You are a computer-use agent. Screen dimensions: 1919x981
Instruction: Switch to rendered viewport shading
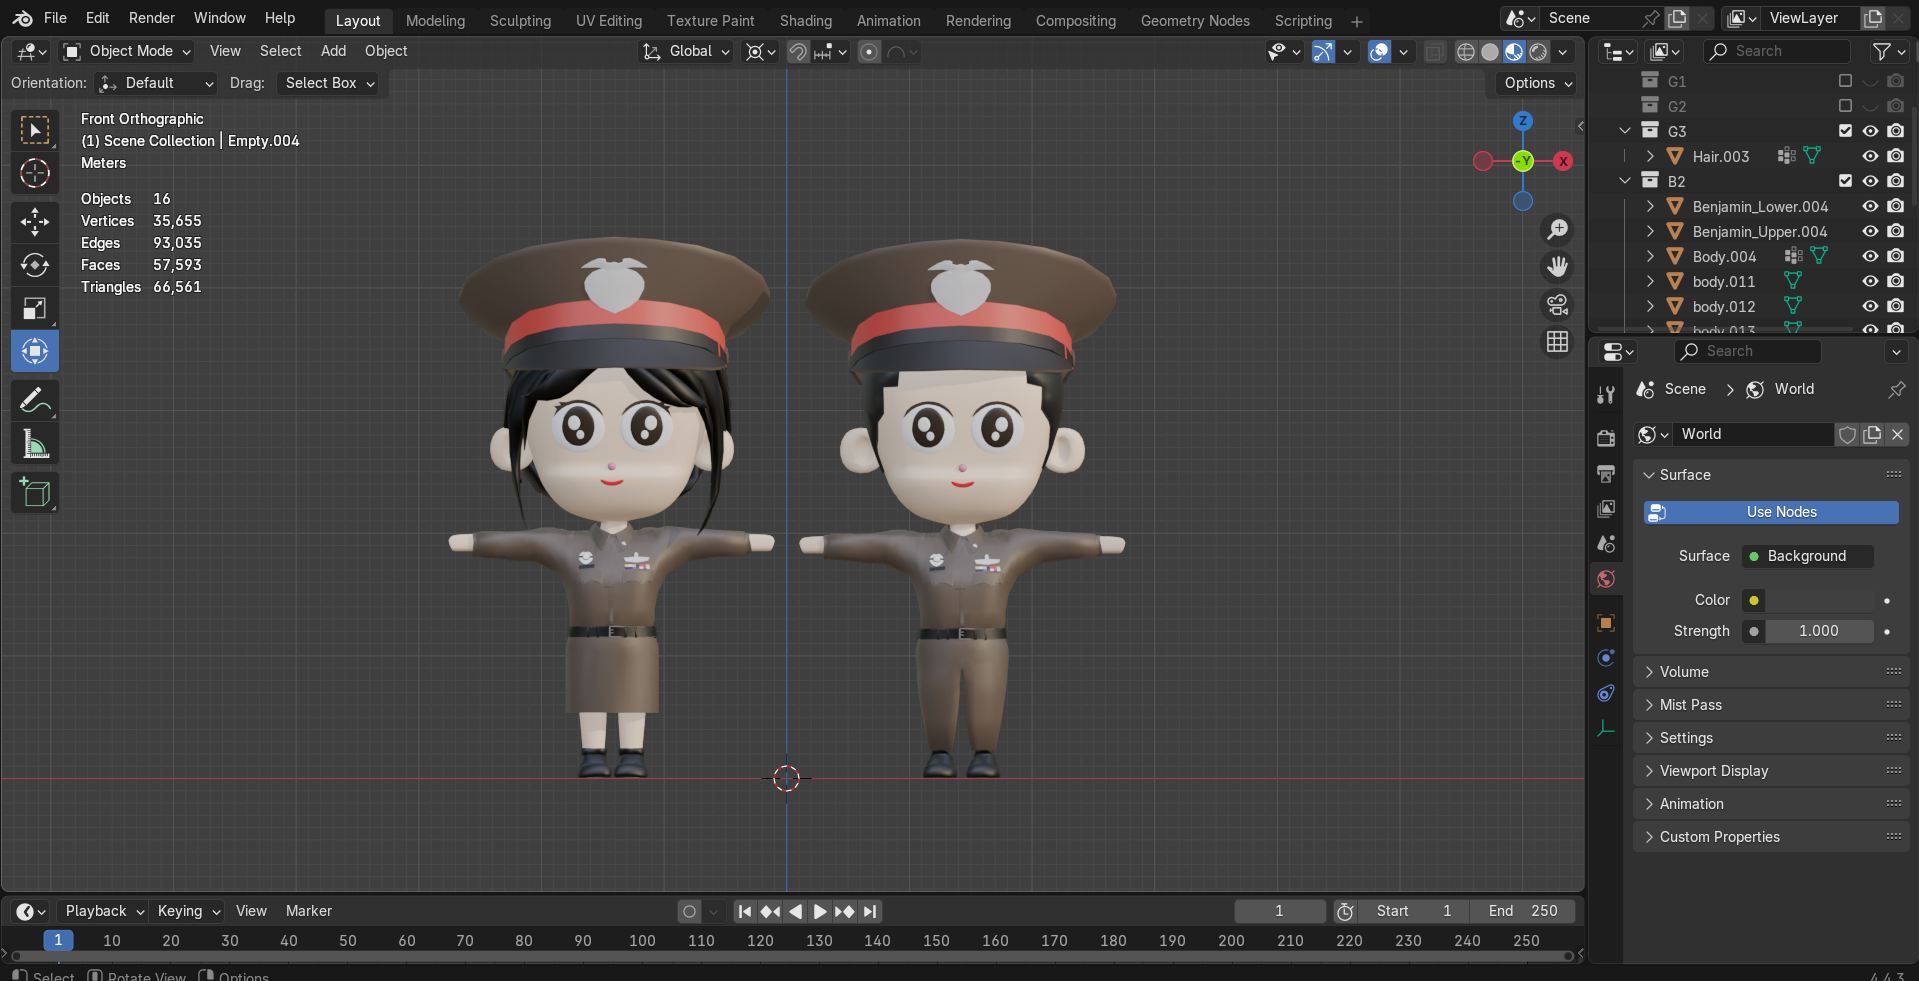point(1539,52)
